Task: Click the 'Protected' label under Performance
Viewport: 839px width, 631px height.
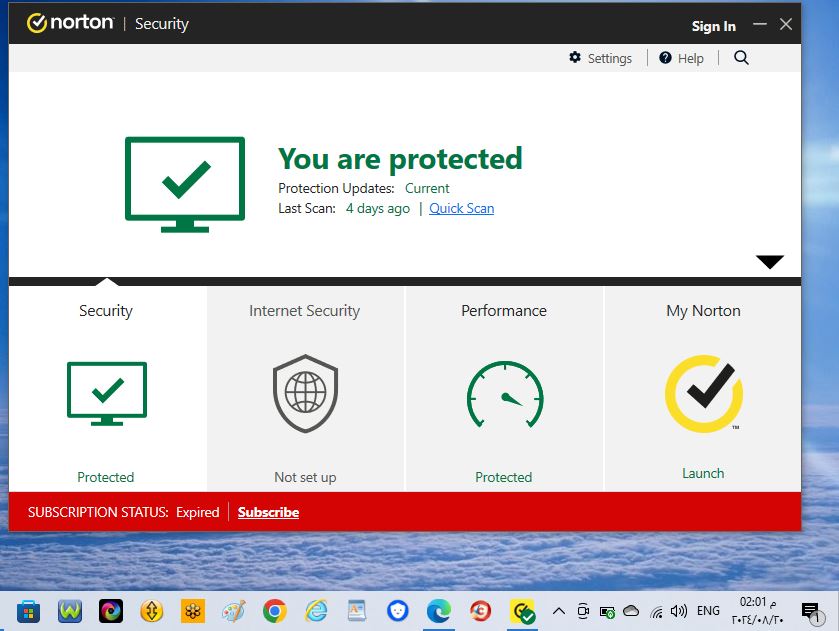Action: [504, 477]
